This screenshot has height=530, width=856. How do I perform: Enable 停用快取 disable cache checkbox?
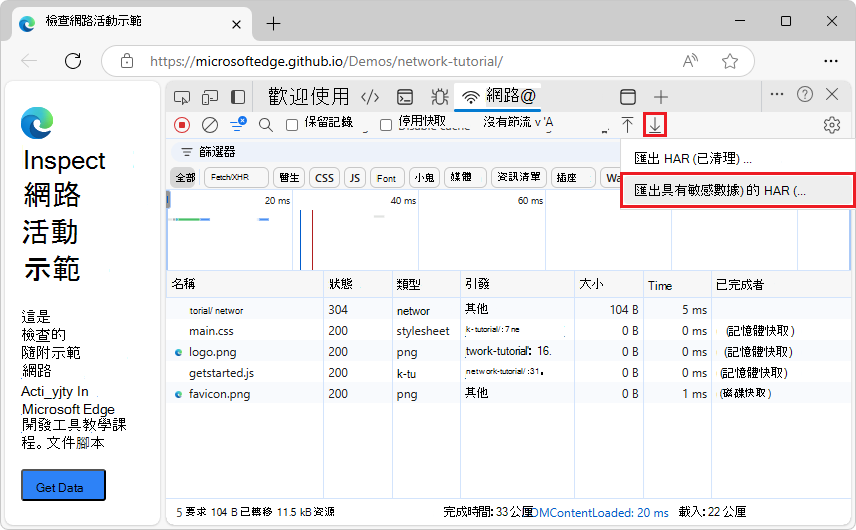coord(386,125)
